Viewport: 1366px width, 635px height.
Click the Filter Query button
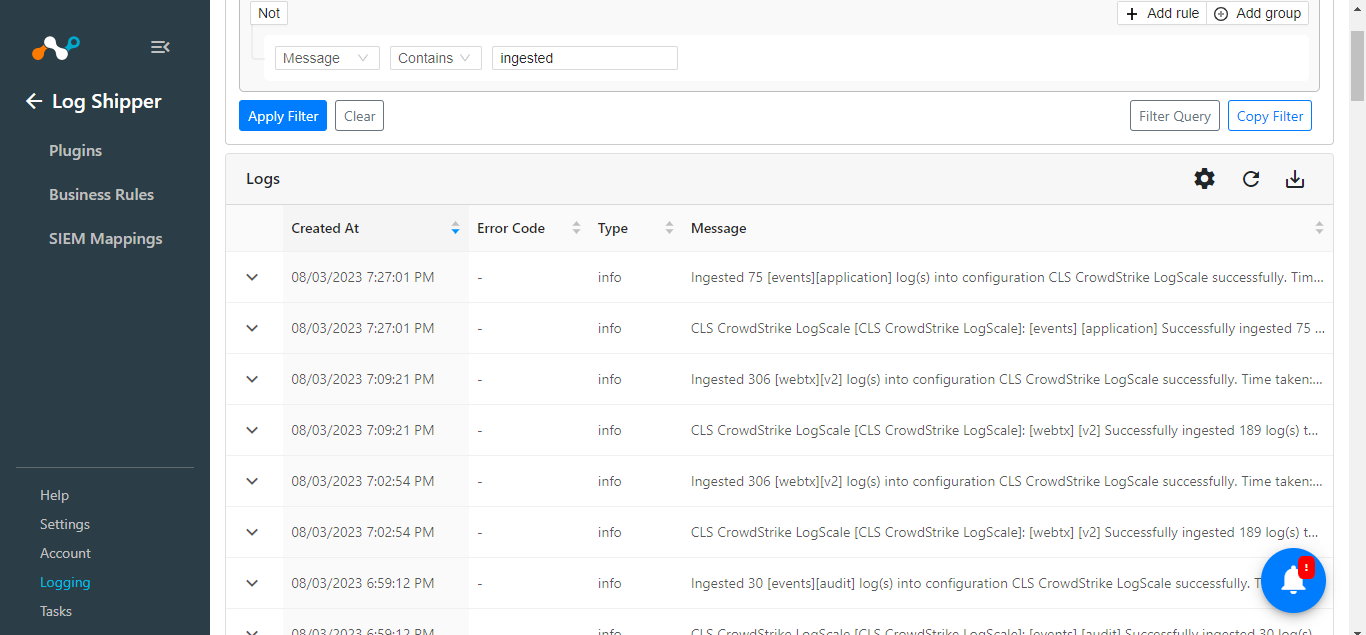point(1175,116)
